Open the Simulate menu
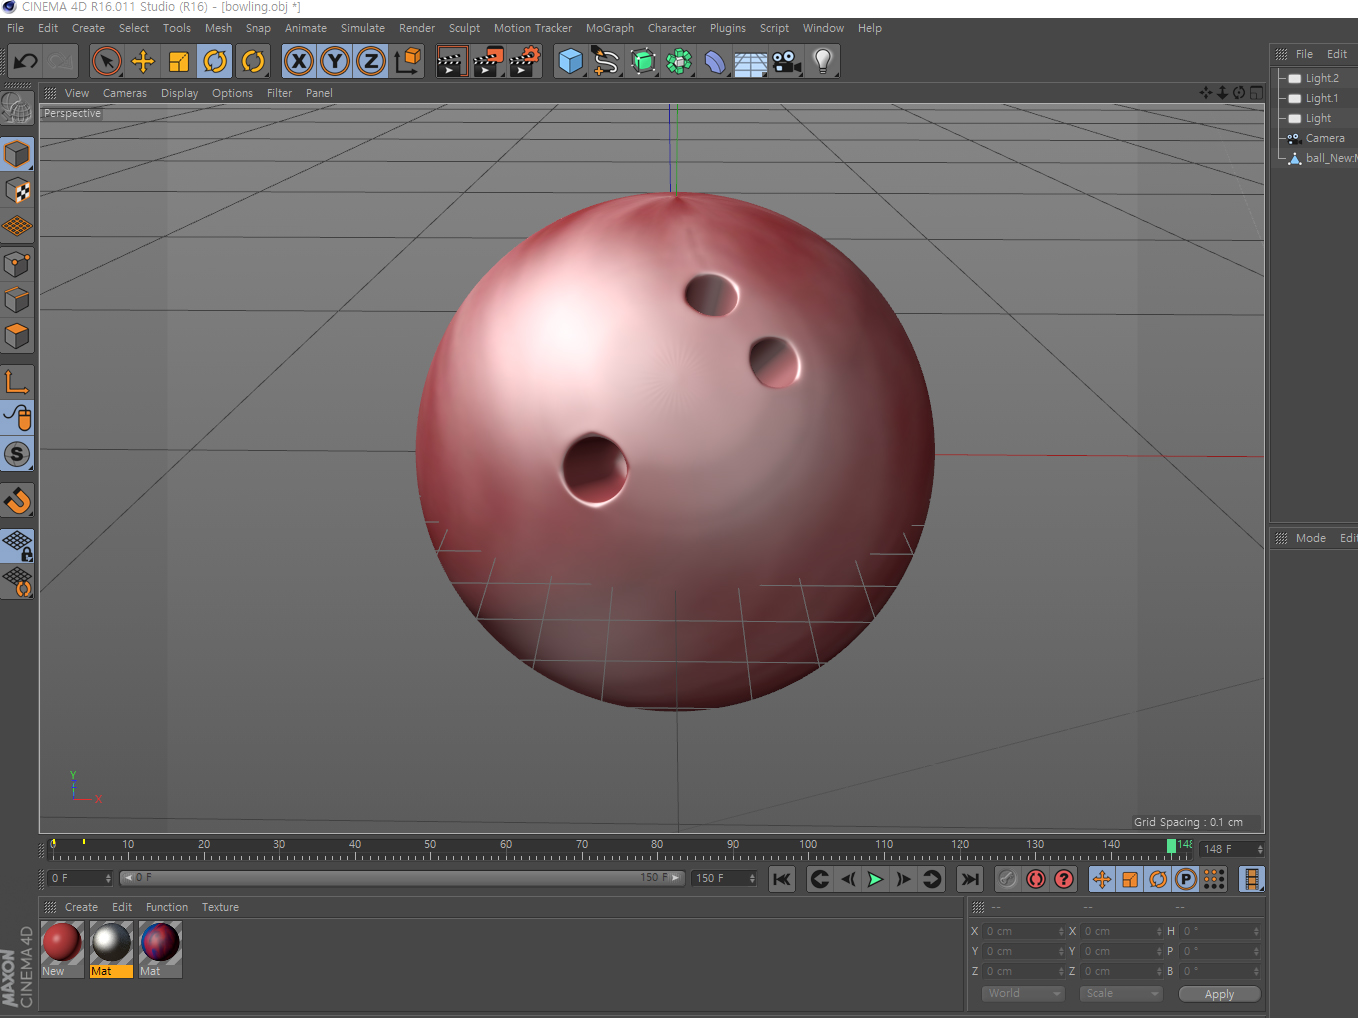Image resolution: width=1358 pixels, height=1018 pixels. (362, 28)
